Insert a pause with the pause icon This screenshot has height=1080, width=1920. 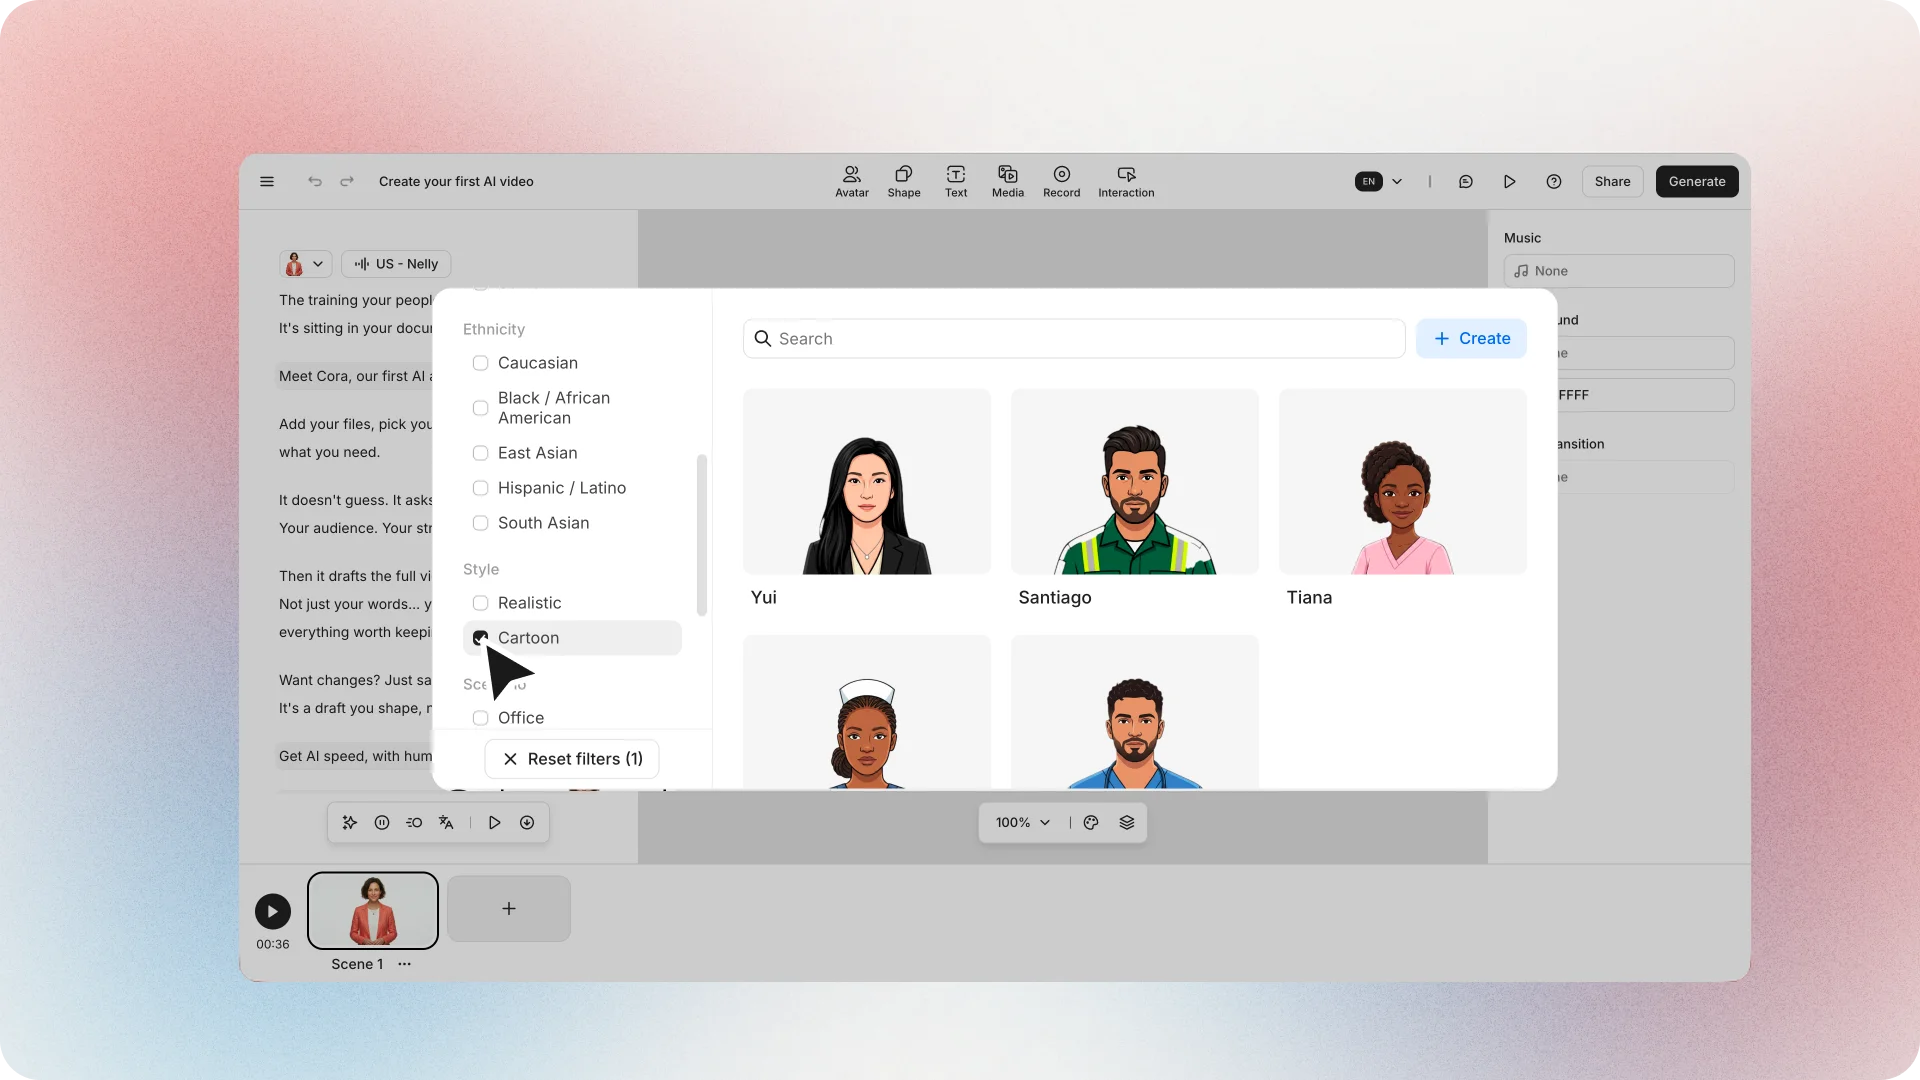pos(382,823)
